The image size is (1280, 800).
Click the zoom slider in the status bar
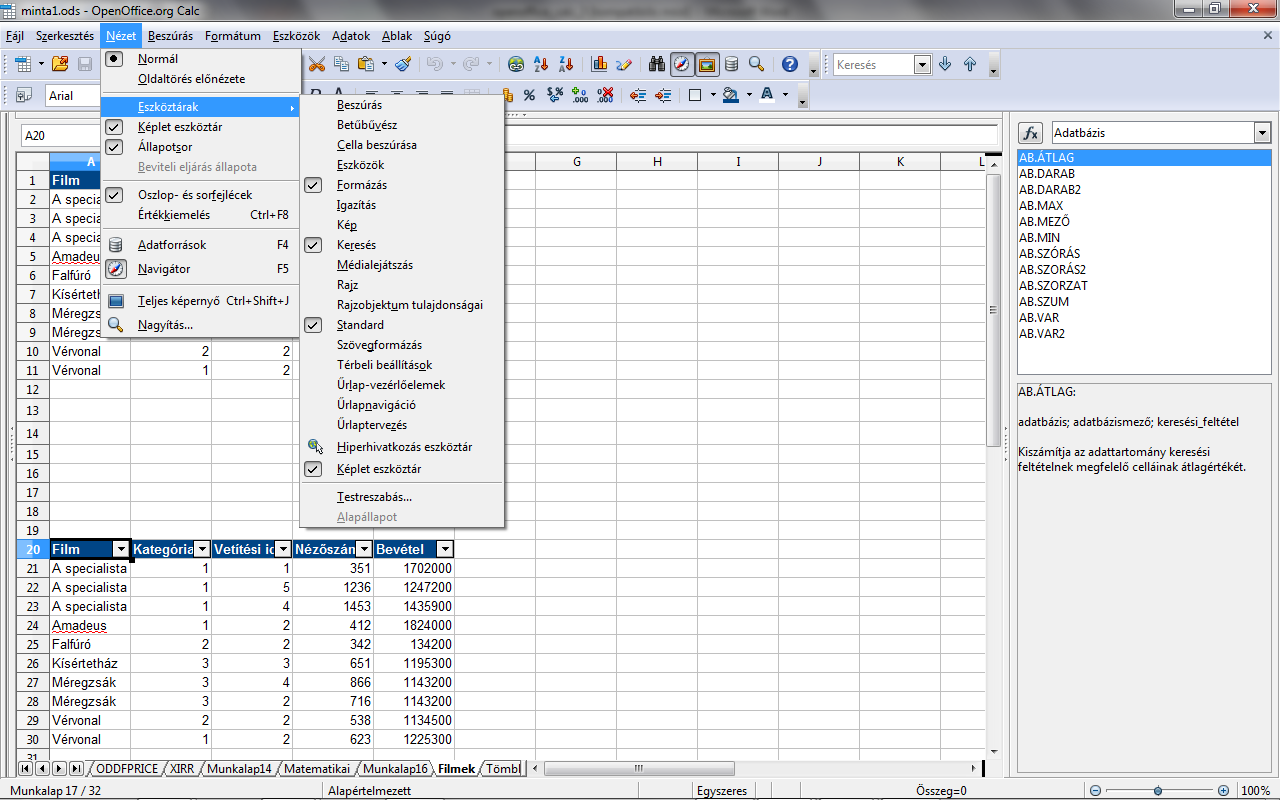[1157, 790]
